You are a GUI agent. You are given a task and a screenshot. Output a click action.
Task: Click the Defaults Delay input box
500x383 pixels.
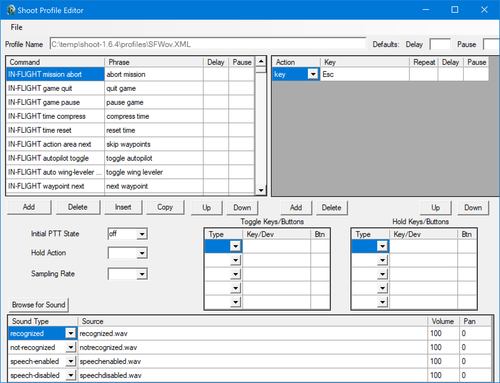pyautogui.click(x=440, y=44)
